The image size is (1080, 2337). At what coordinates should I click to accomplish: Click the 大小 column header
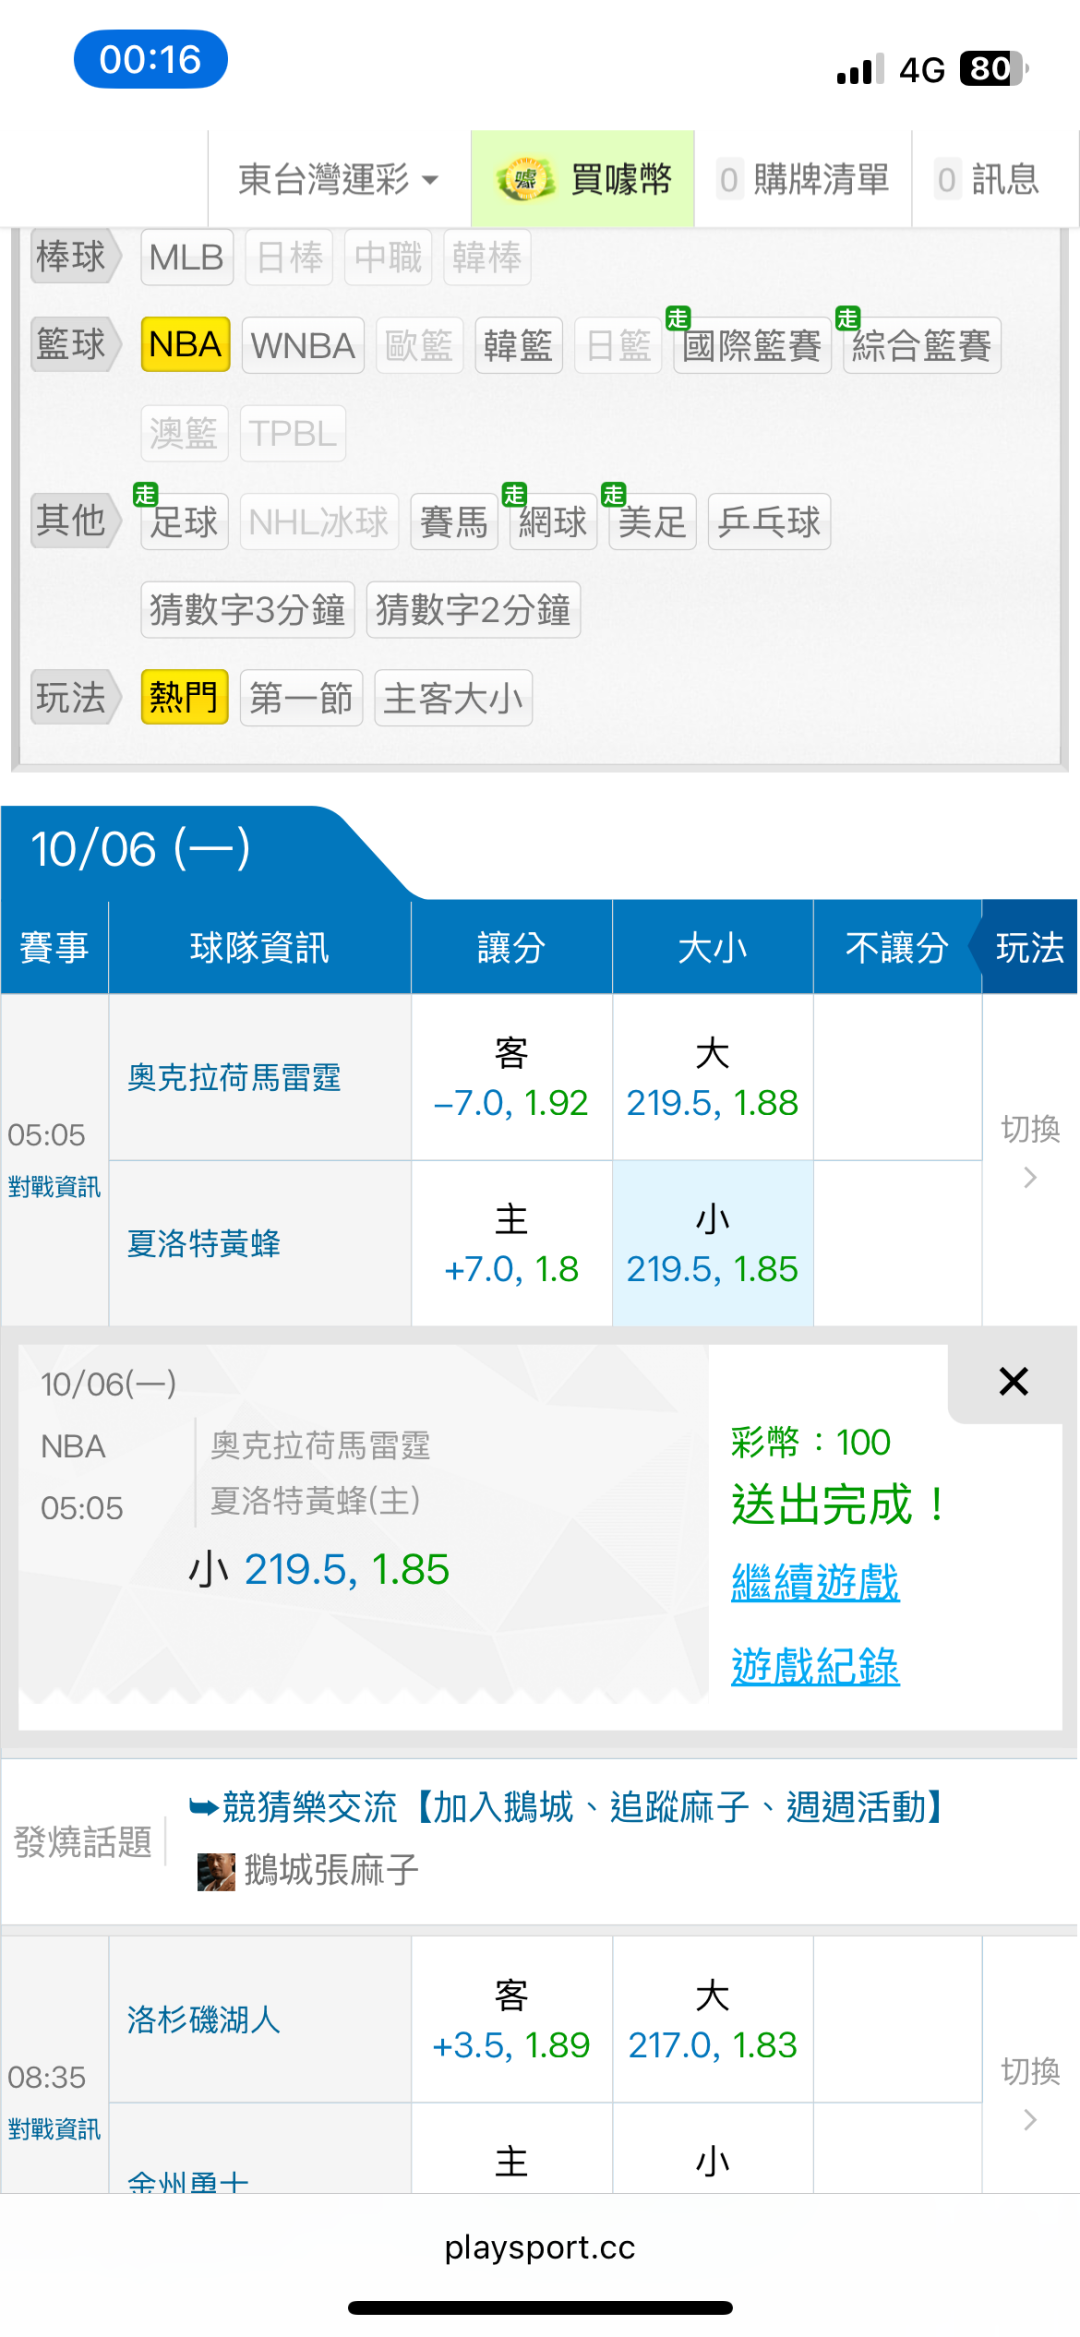click(x=712, y=947)
